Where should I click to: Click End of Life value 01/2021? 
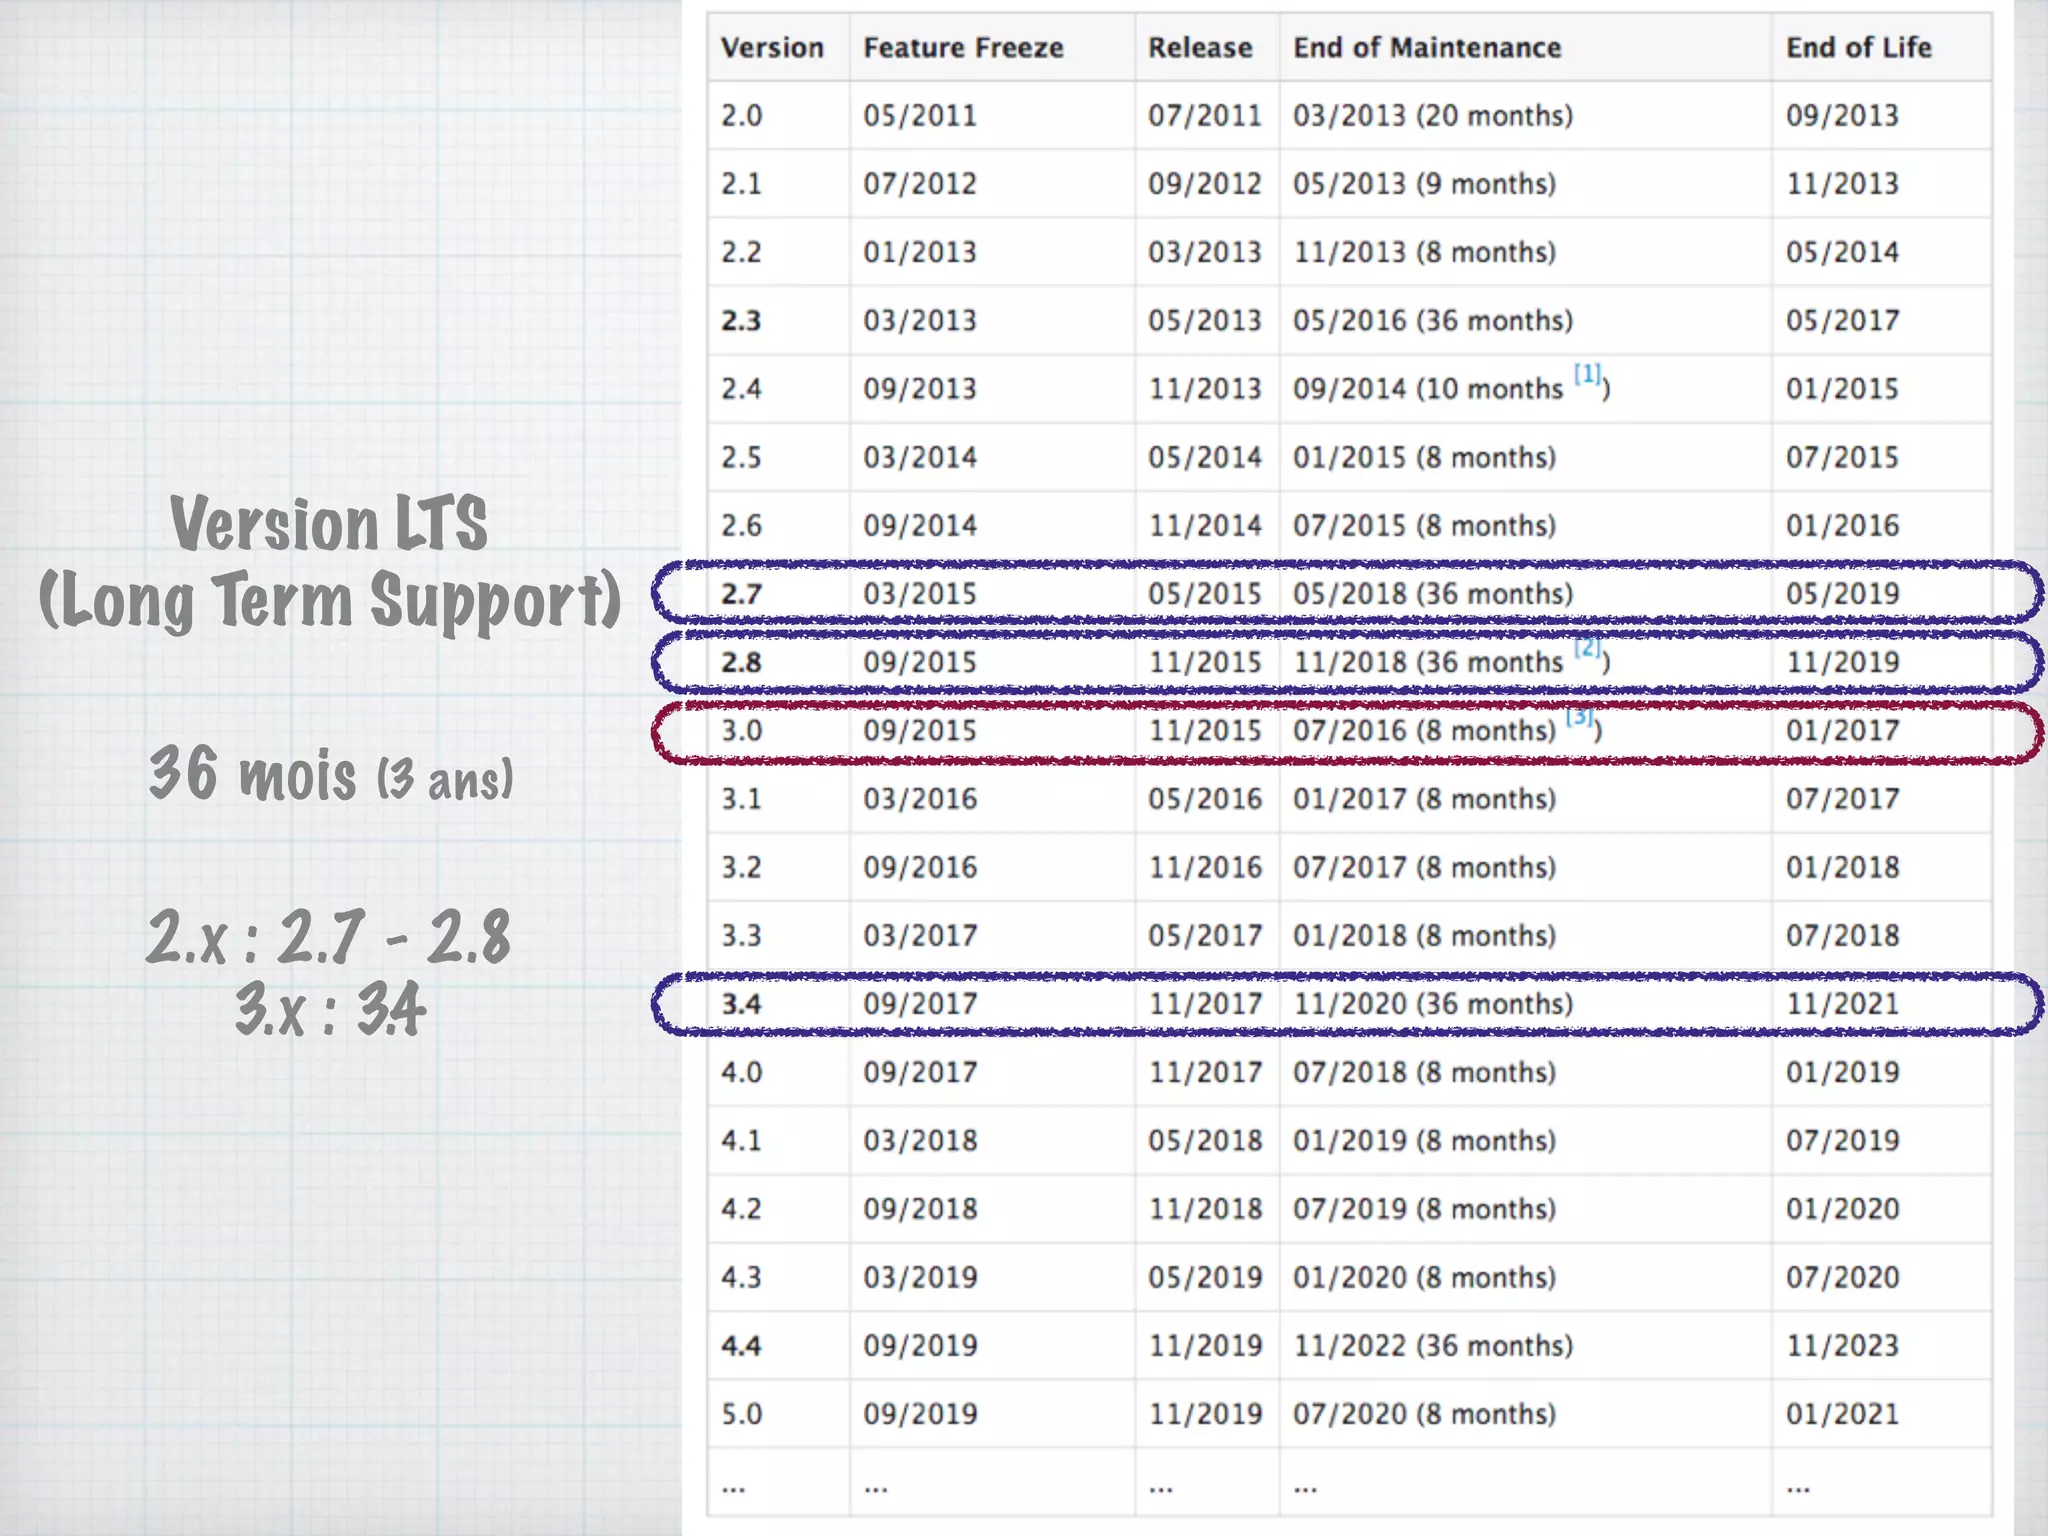[x=1842, y=1414]
